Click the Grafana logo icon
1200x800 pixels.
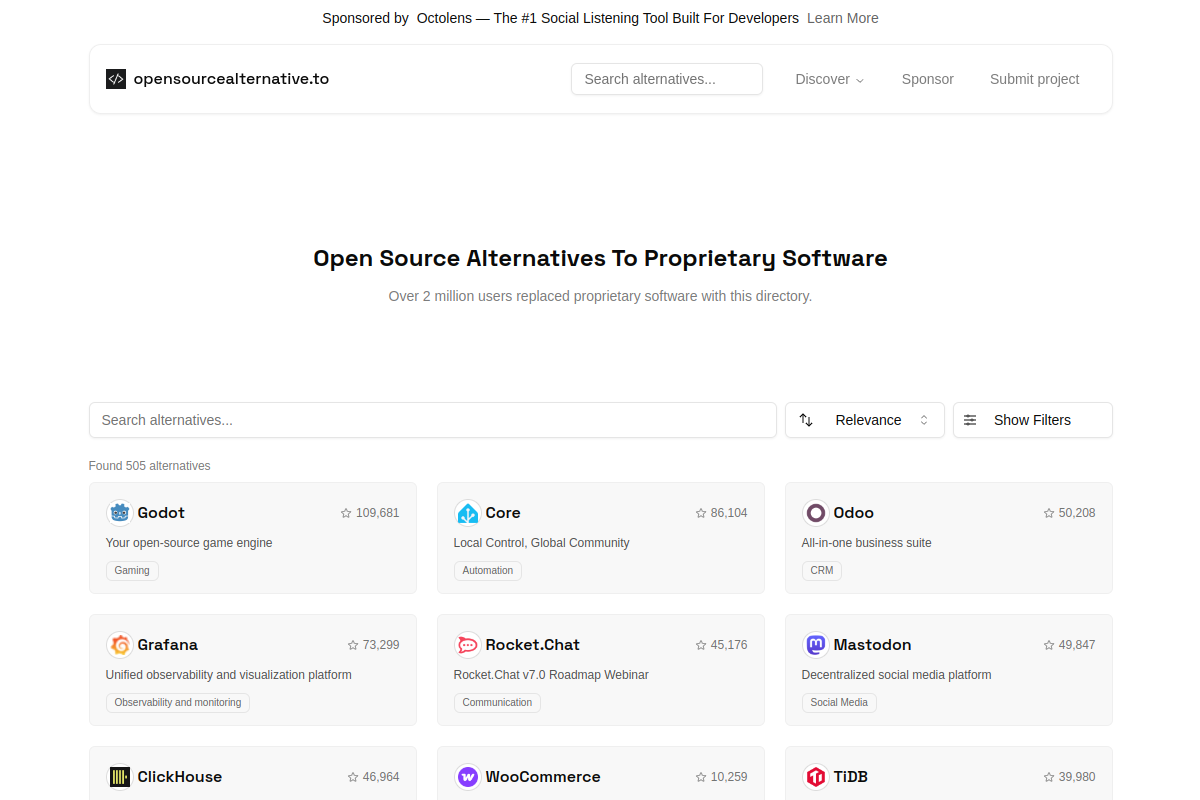click(x=120, y=645)
